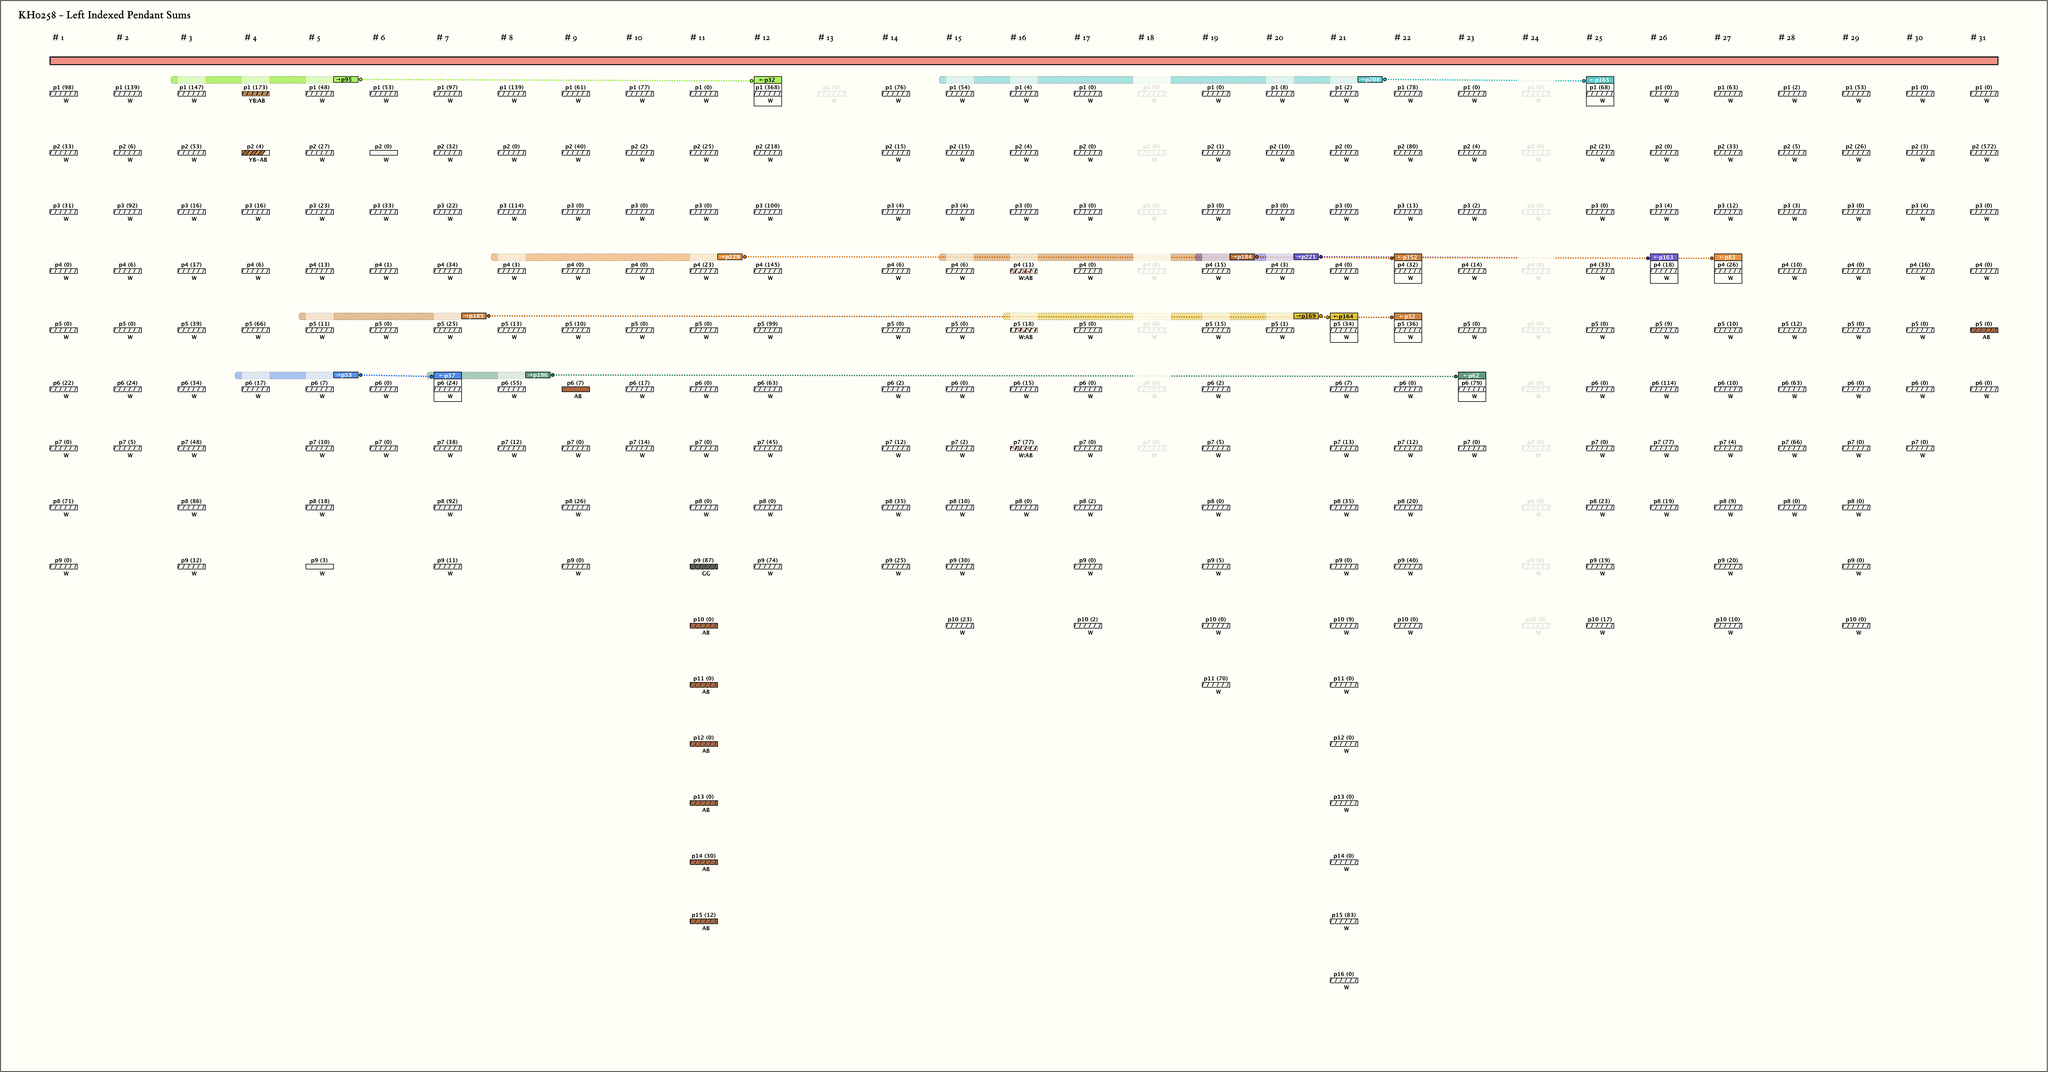Select the YB:AB cord p1 (173)
2048x1072 pixels.
(256, 94)
